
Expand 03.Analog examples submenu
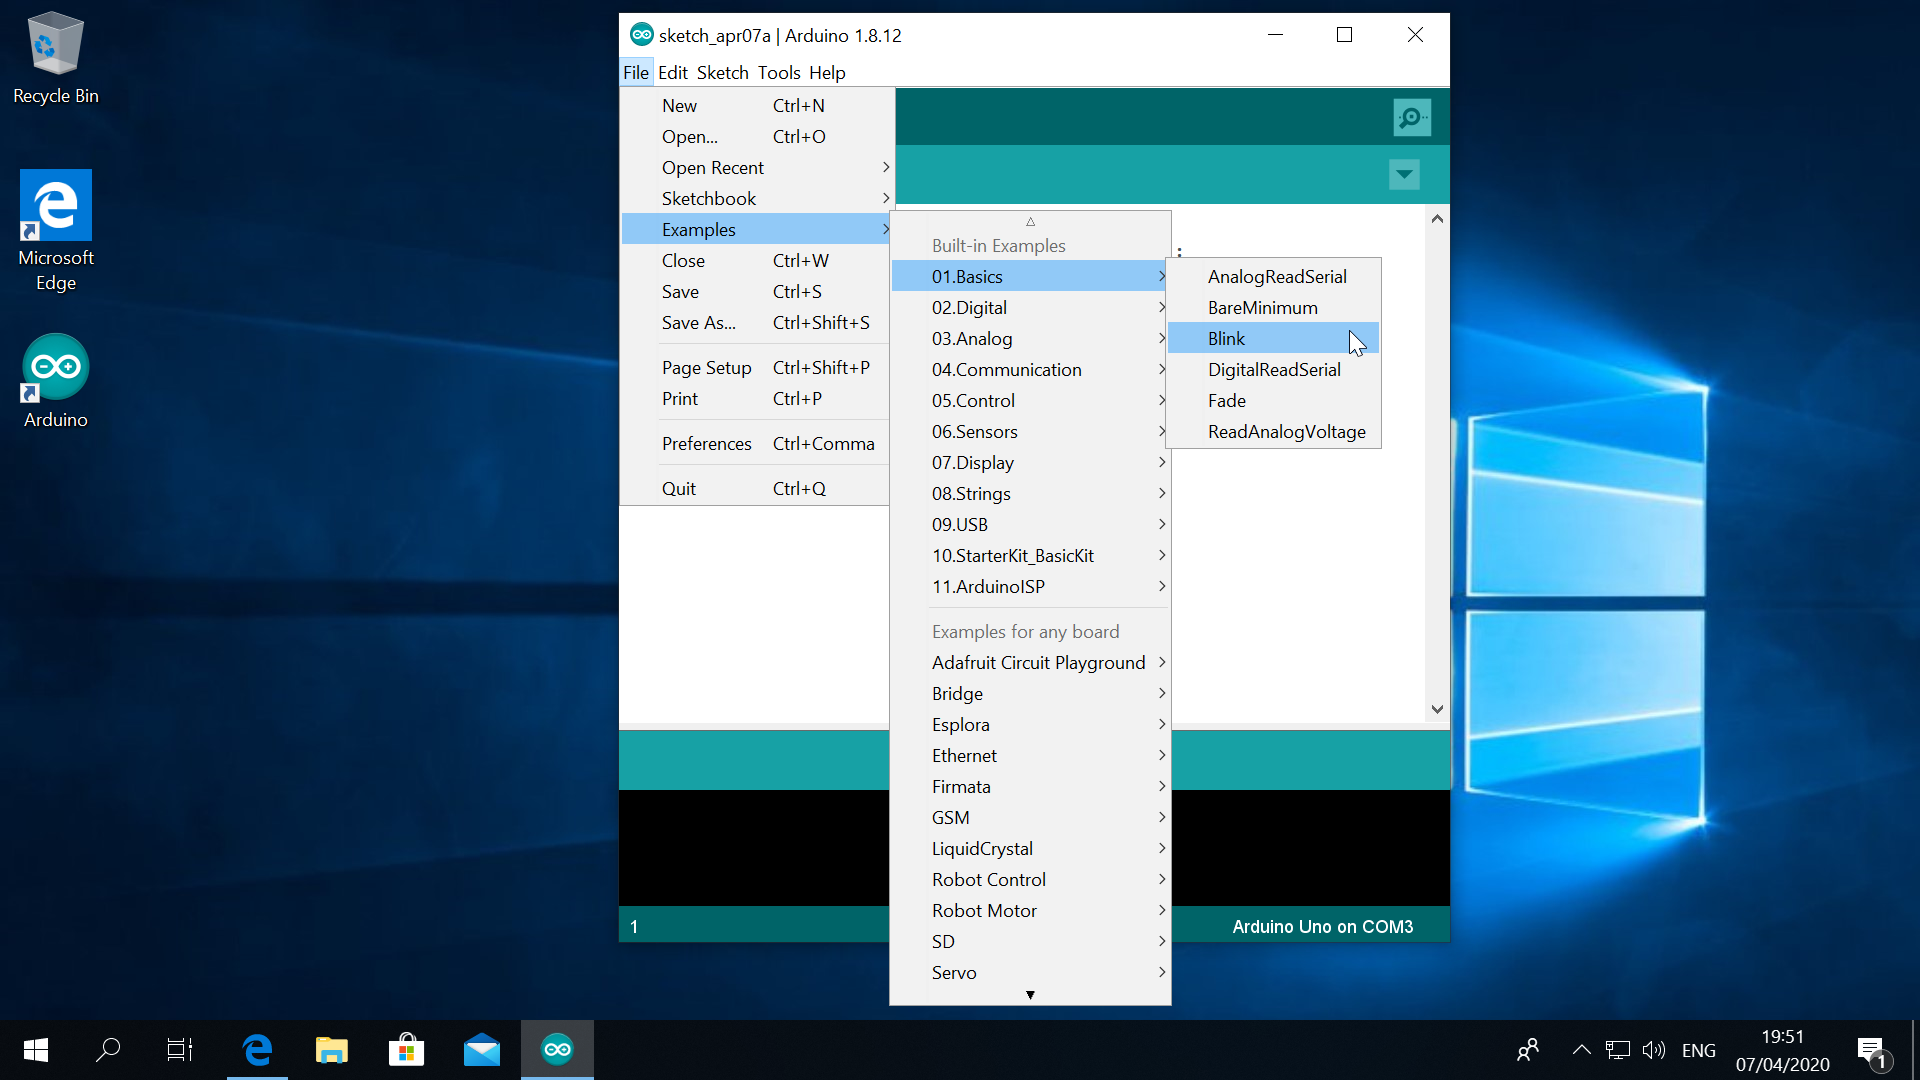(x=1030, y=339)
